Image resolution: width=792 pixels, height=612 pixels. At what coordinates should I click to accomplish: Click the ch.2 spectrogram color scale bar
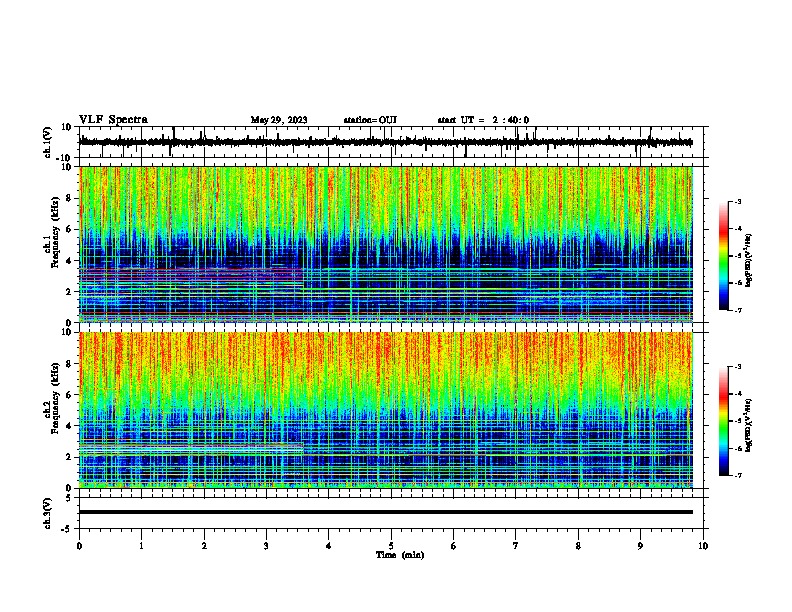[723, 421]
